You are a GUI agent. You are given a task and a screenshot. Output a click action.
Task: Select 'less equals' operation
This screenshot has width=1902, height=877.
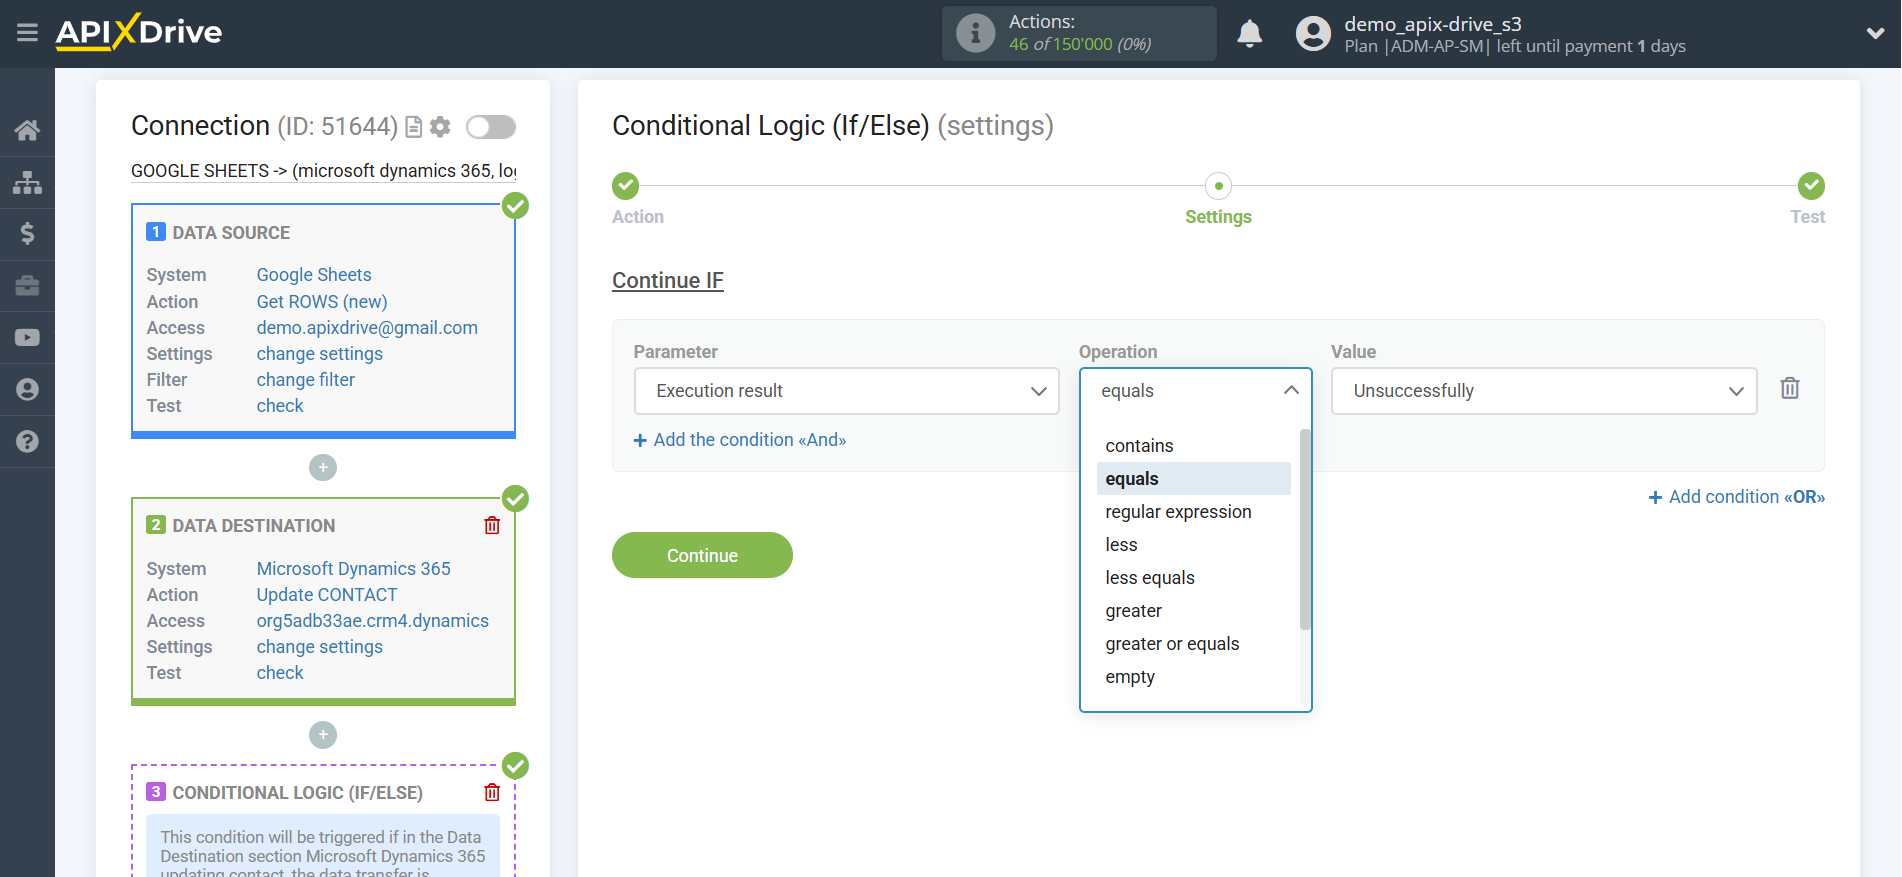(x=1193, y=578)
